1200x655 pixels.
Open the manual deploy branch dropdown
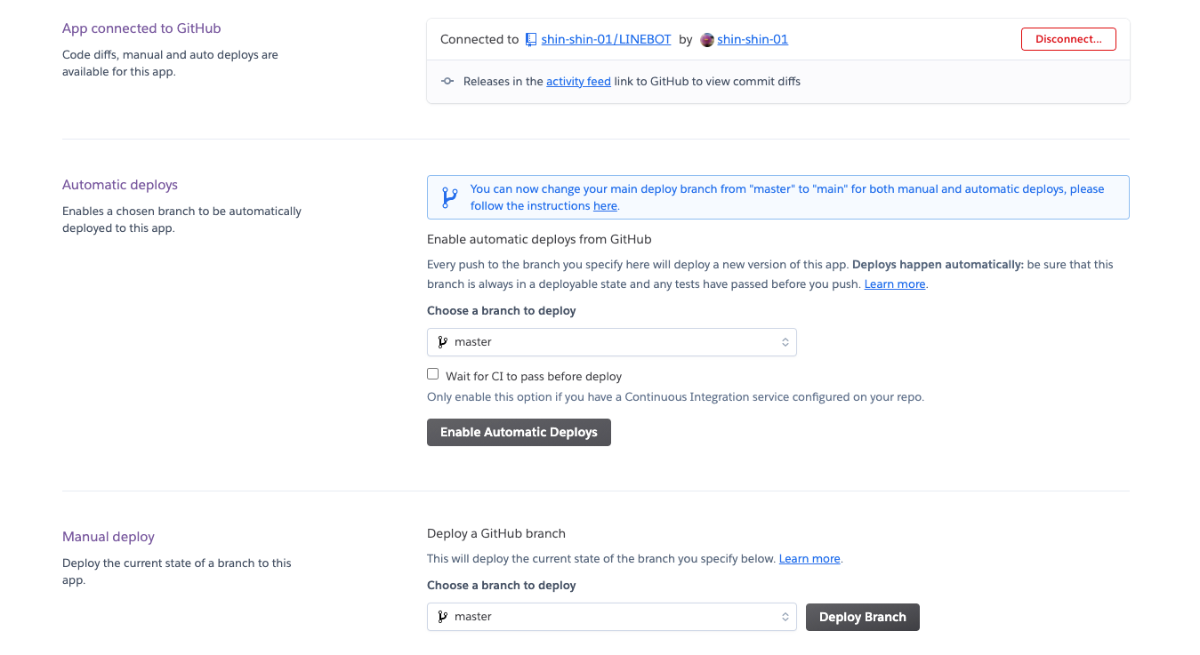611,617
